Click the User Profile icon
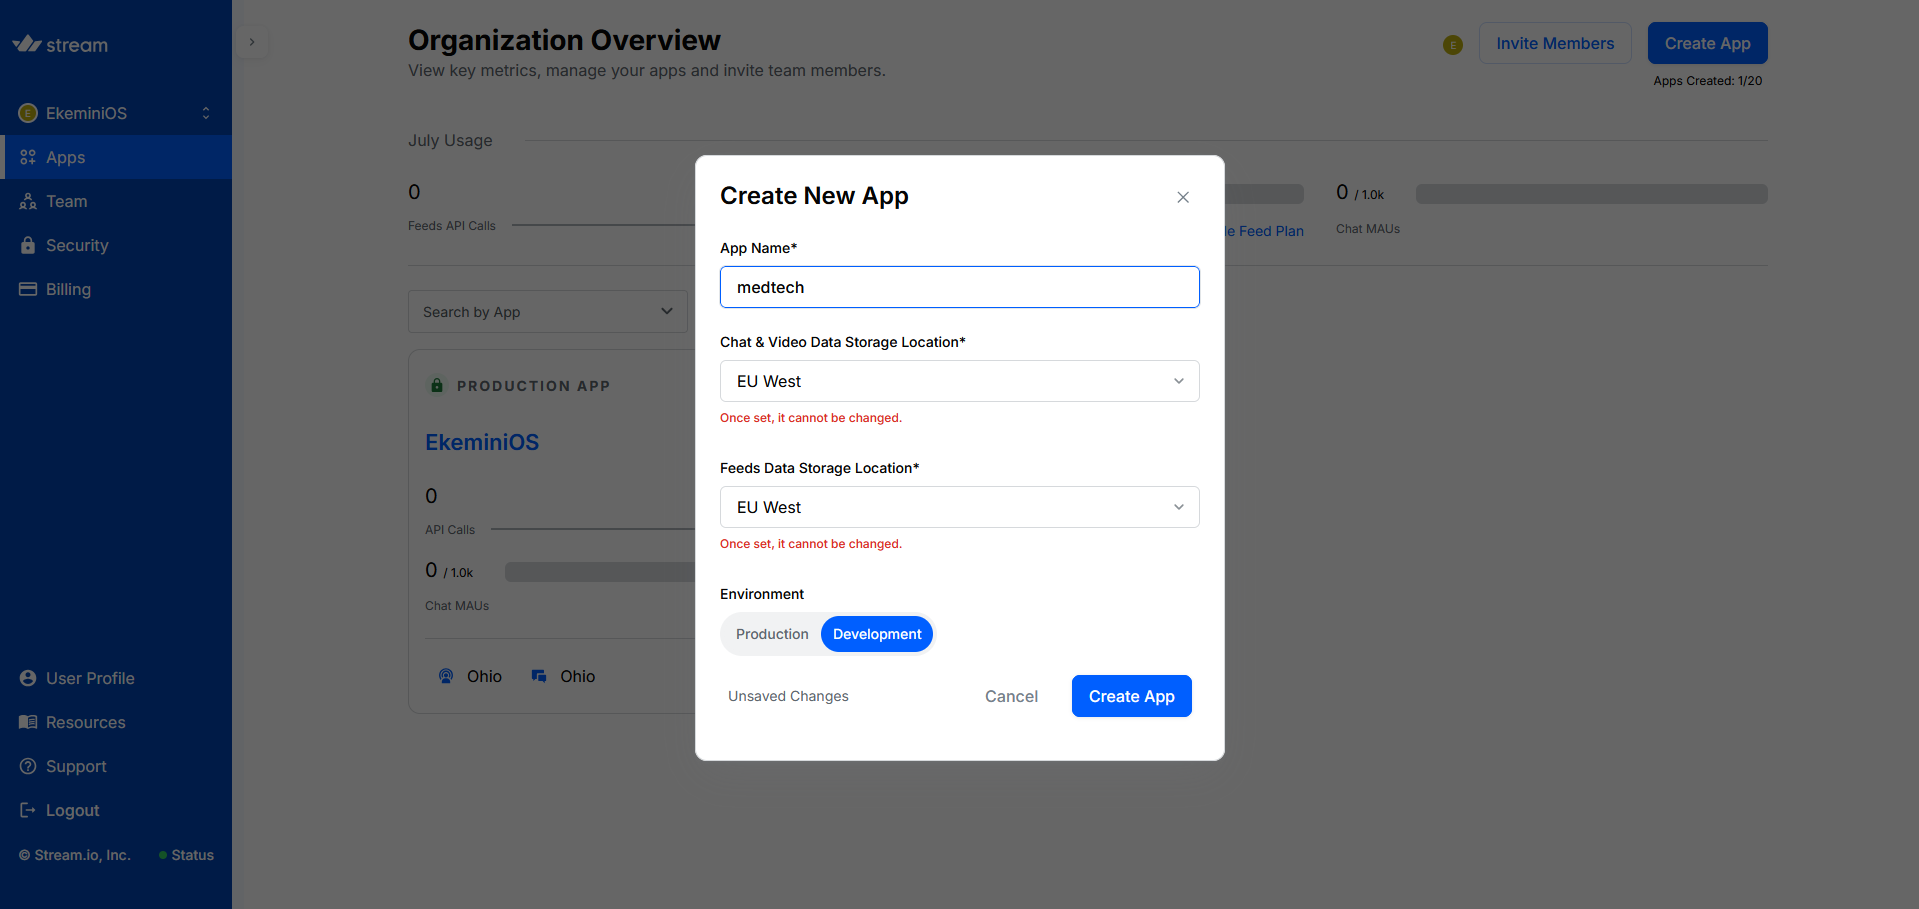This screenshot has height=909, width=1919. (x=28, y=678)
